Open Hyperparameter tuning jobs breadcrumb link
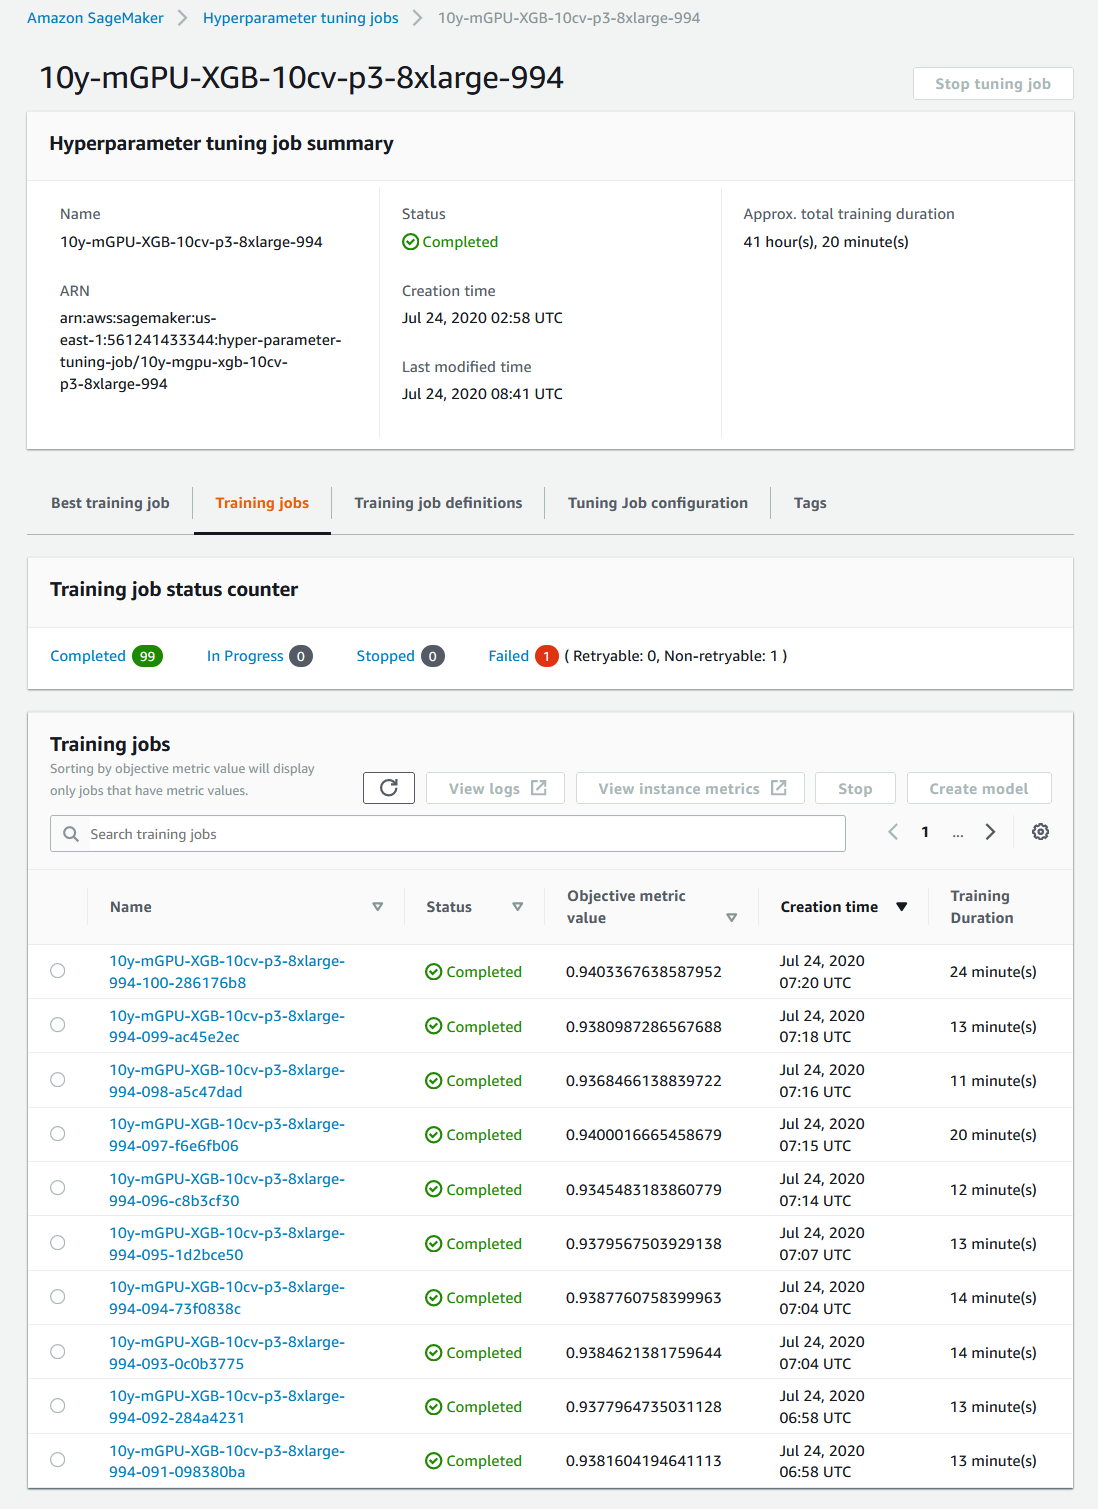 300,18
